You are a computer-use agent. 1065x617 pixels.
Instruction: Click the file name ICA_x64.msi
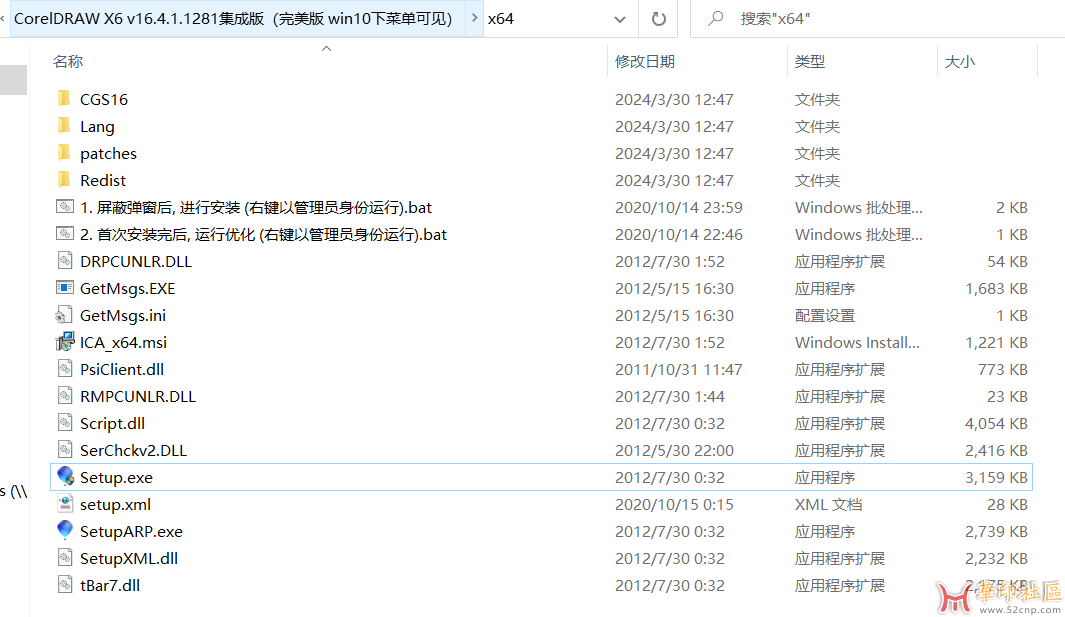[x=123, y=342]
